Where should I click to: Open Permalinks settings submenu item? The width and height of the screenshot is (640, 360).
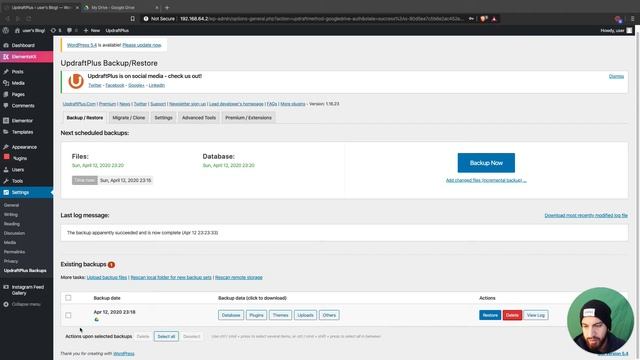click(14, 252)
